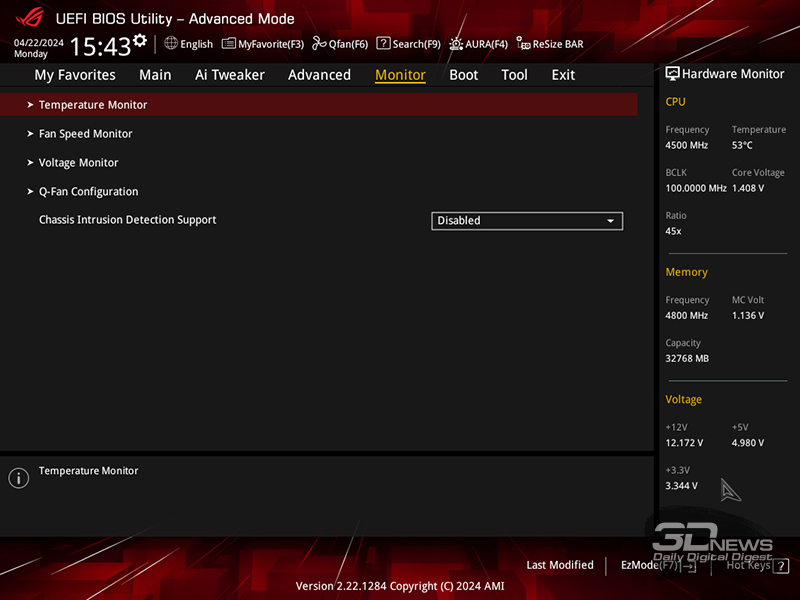Click the ReSize BAR icon
Image resolution: width=800 pixels, height=600 pixels.
(523, 43)
